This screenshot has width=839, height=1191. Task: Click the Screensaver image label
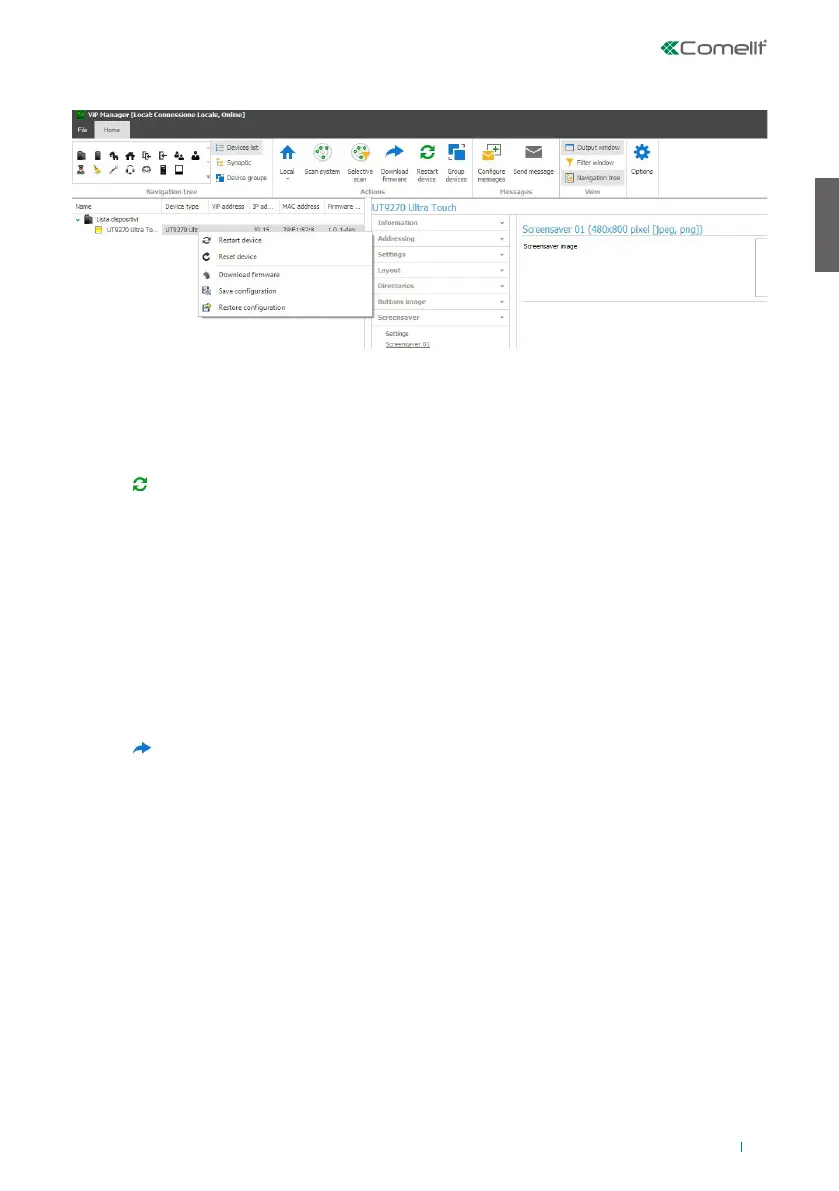tap(550, 247)
